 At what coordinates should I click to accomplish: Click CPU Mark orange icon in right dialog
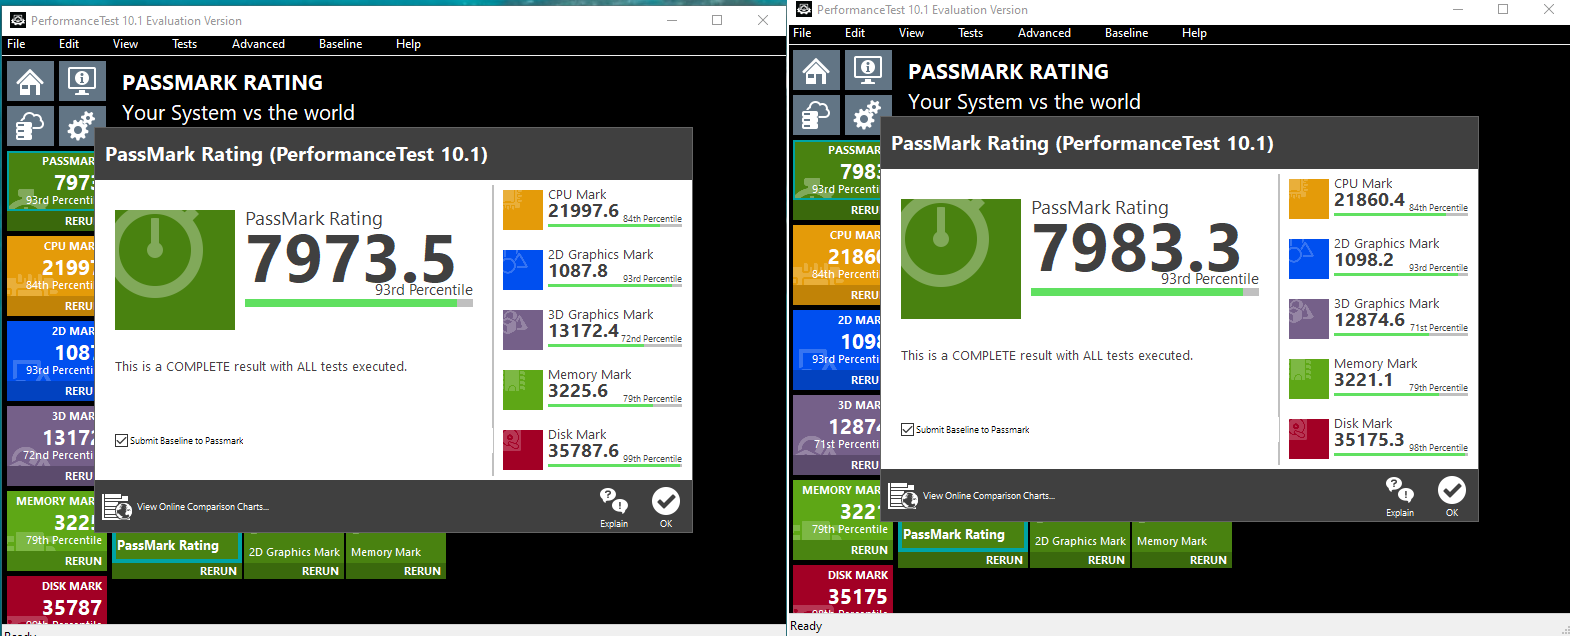(1308, 199)
